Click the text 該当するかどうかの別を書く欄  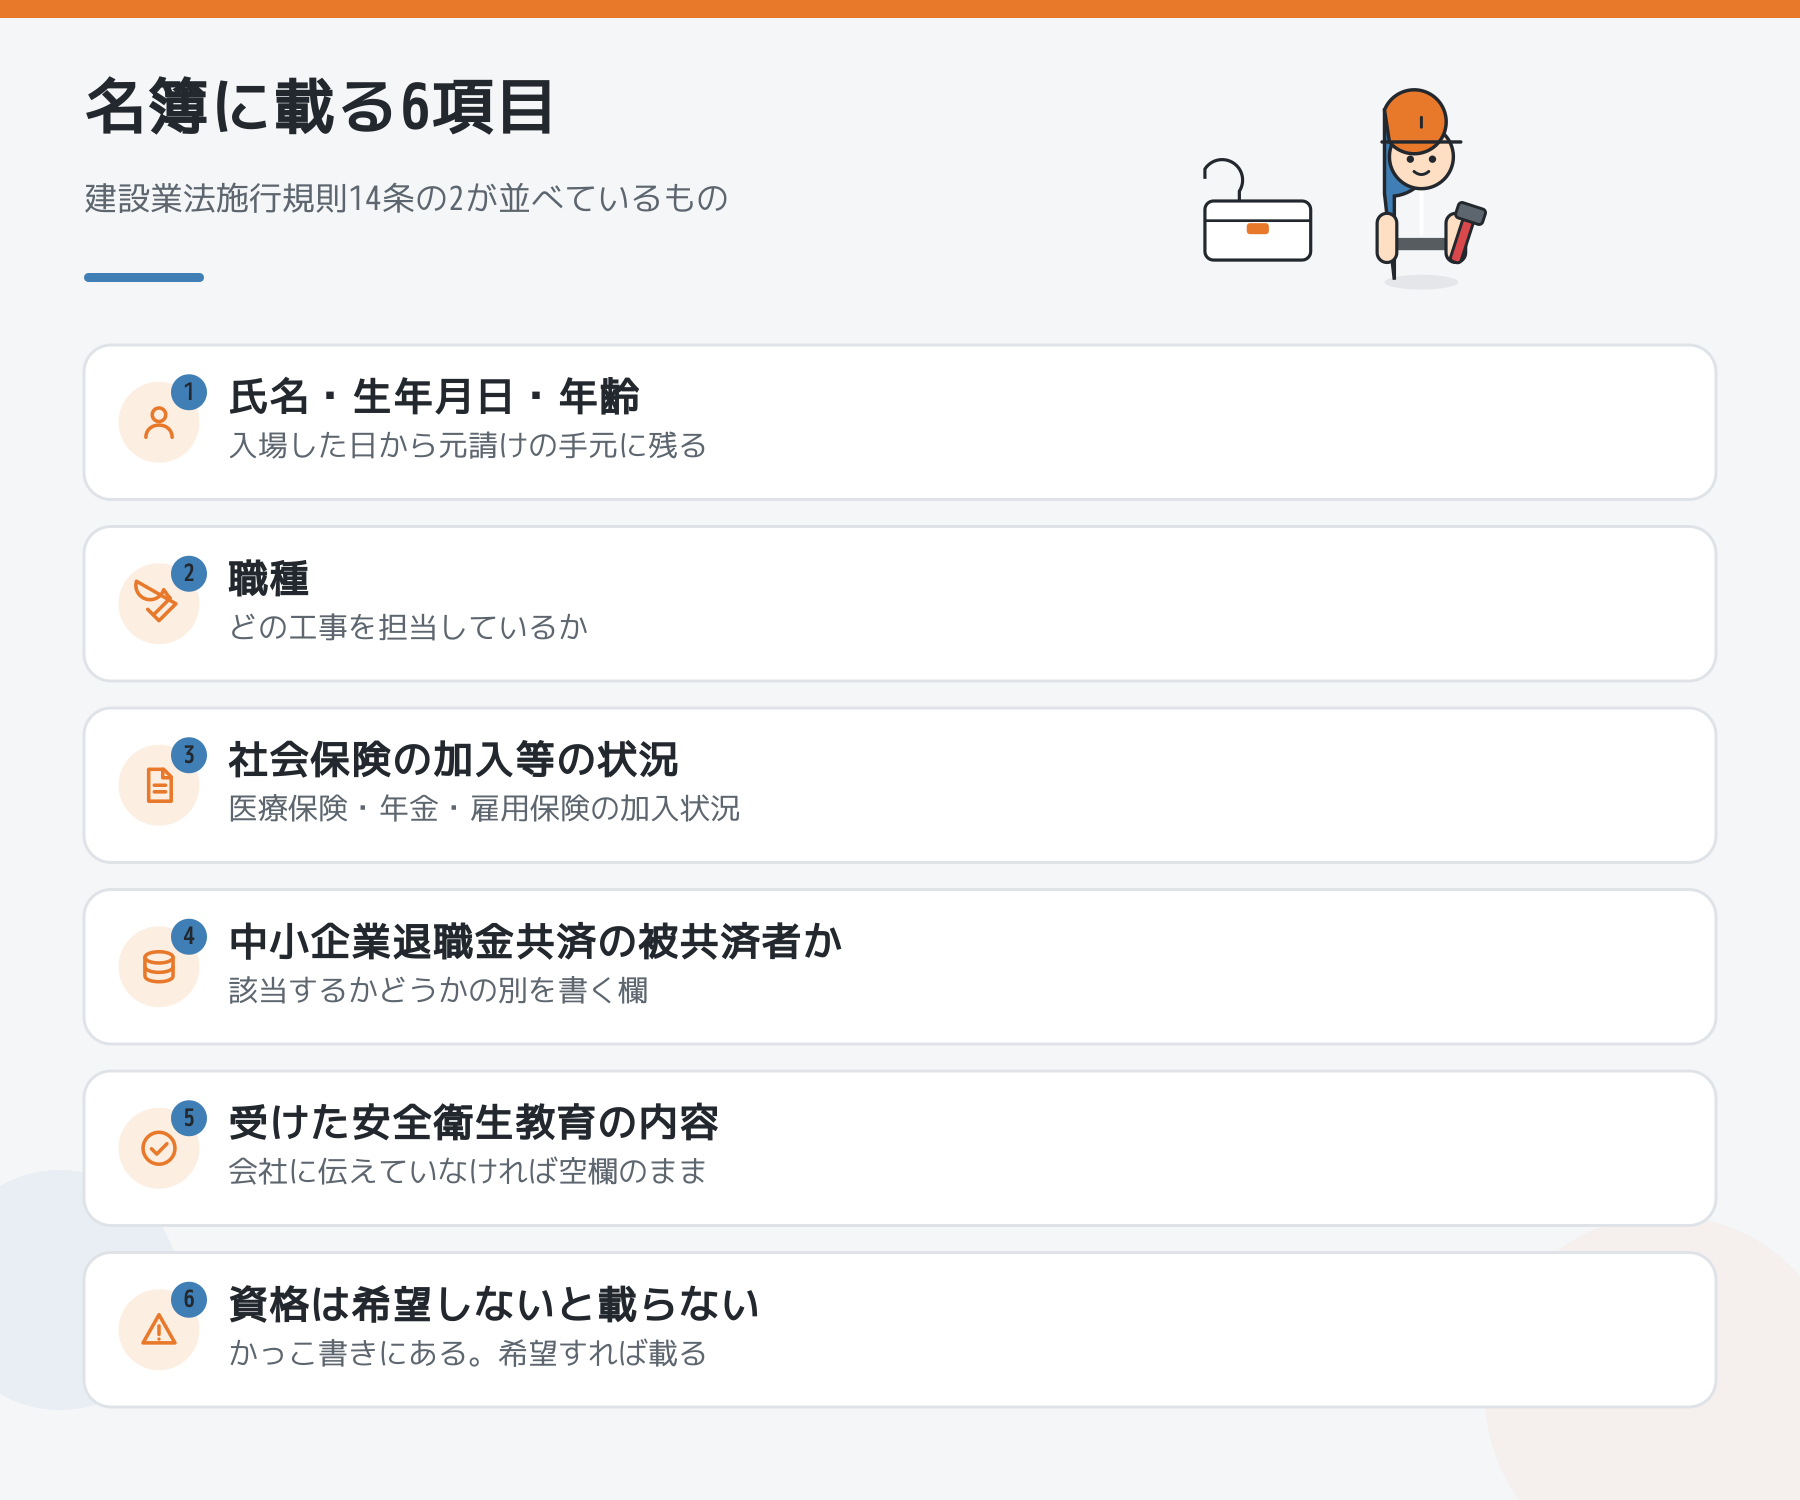pos(438,990)
